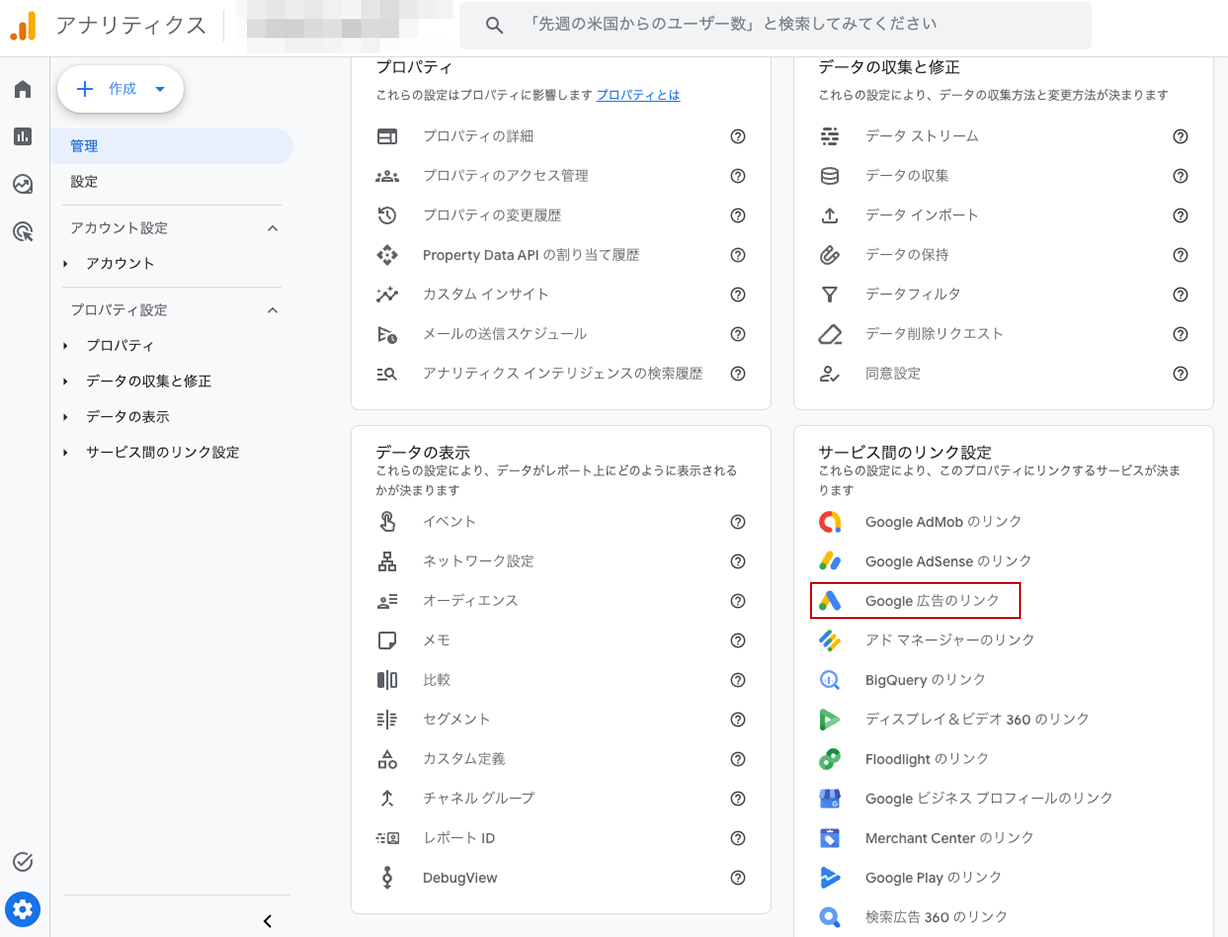
Task: Click the データフィルタ funnel icon
Action: click(x=829, y=294)
